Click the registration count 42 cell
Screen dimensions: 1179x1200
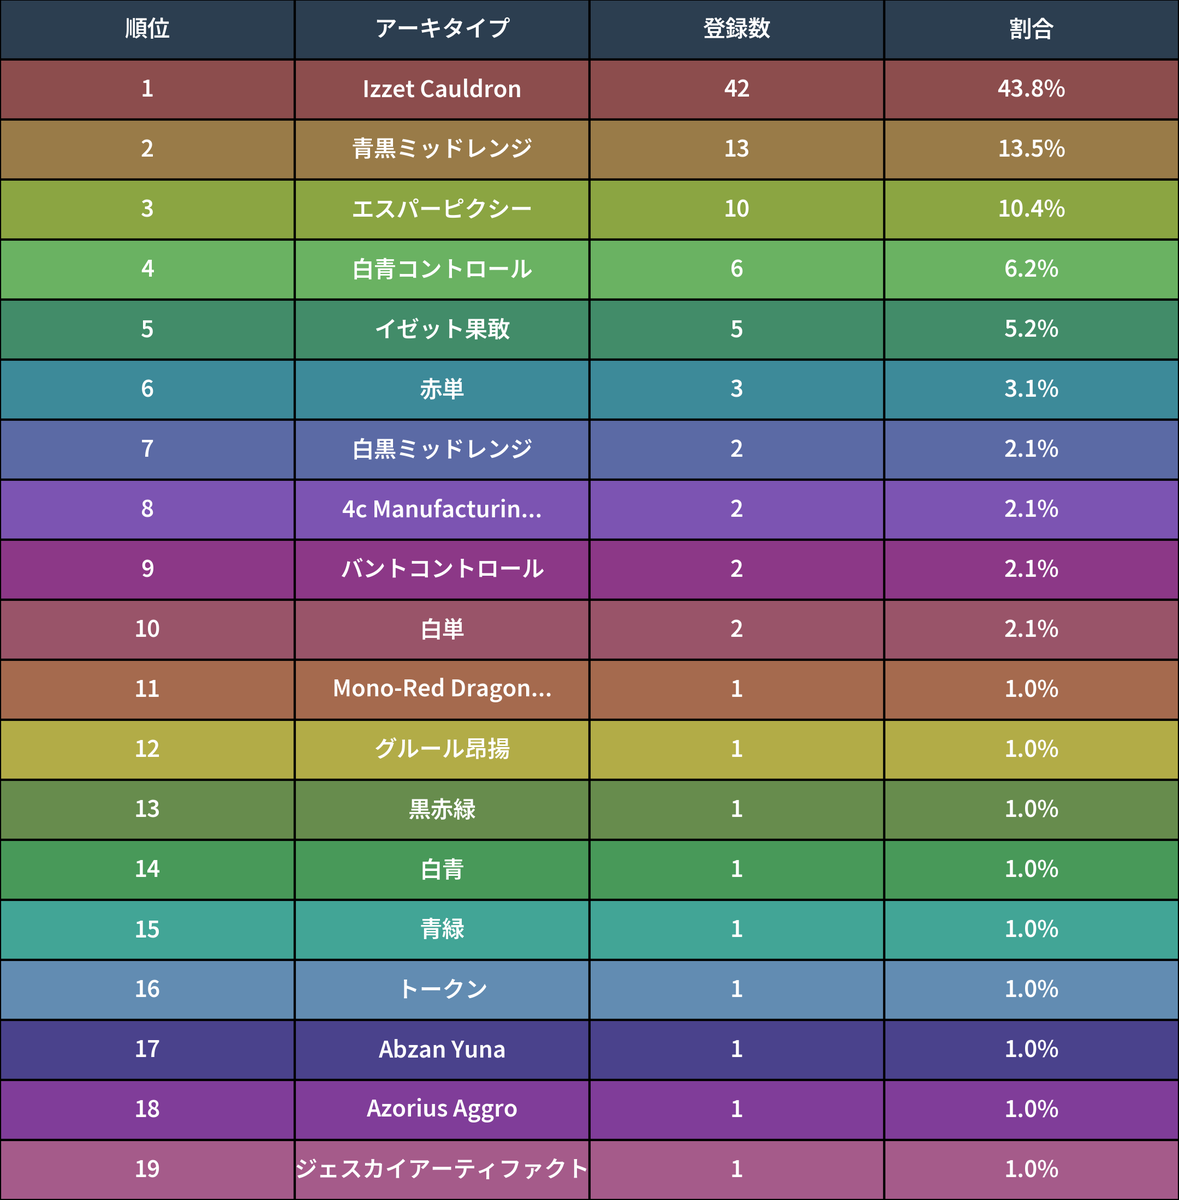[x=737, y=89]
